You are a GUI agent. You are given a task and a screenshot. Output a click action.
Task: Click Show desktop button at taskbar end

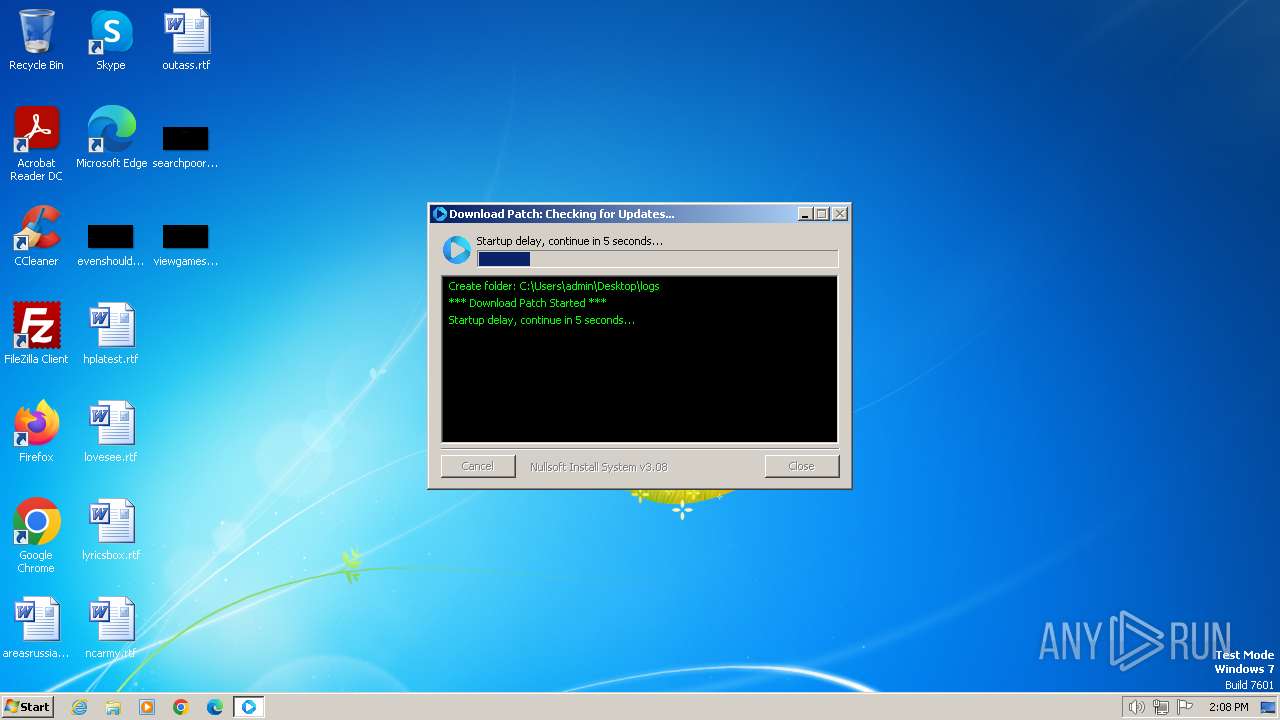[1270, 707]
